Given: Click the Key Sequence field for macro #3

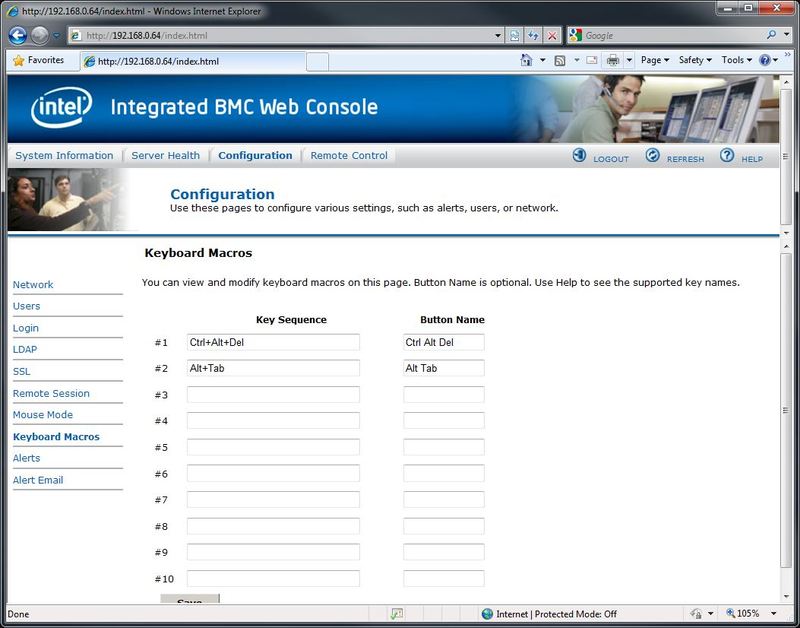Looking at the screenshot, I should tap(273, 395).
